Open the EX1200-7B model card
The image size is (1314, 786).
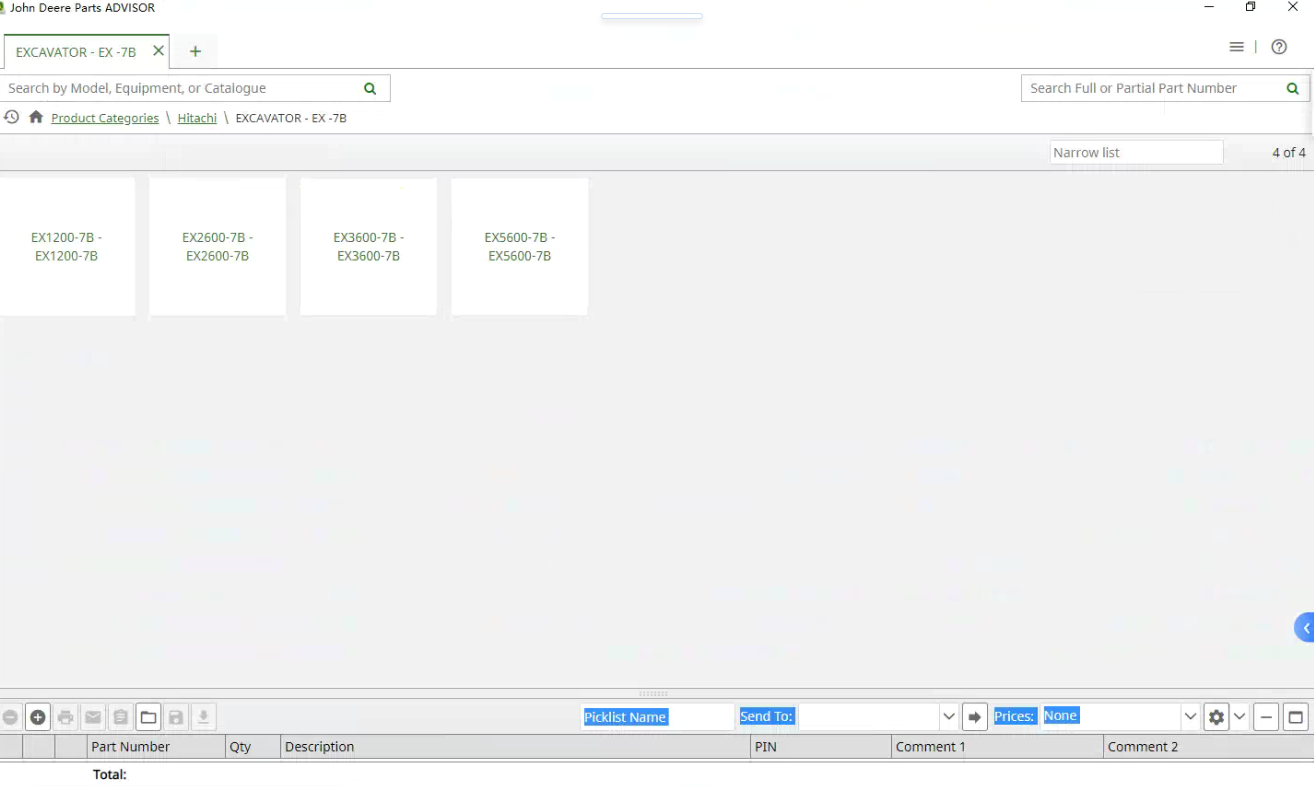pos(67,247)
